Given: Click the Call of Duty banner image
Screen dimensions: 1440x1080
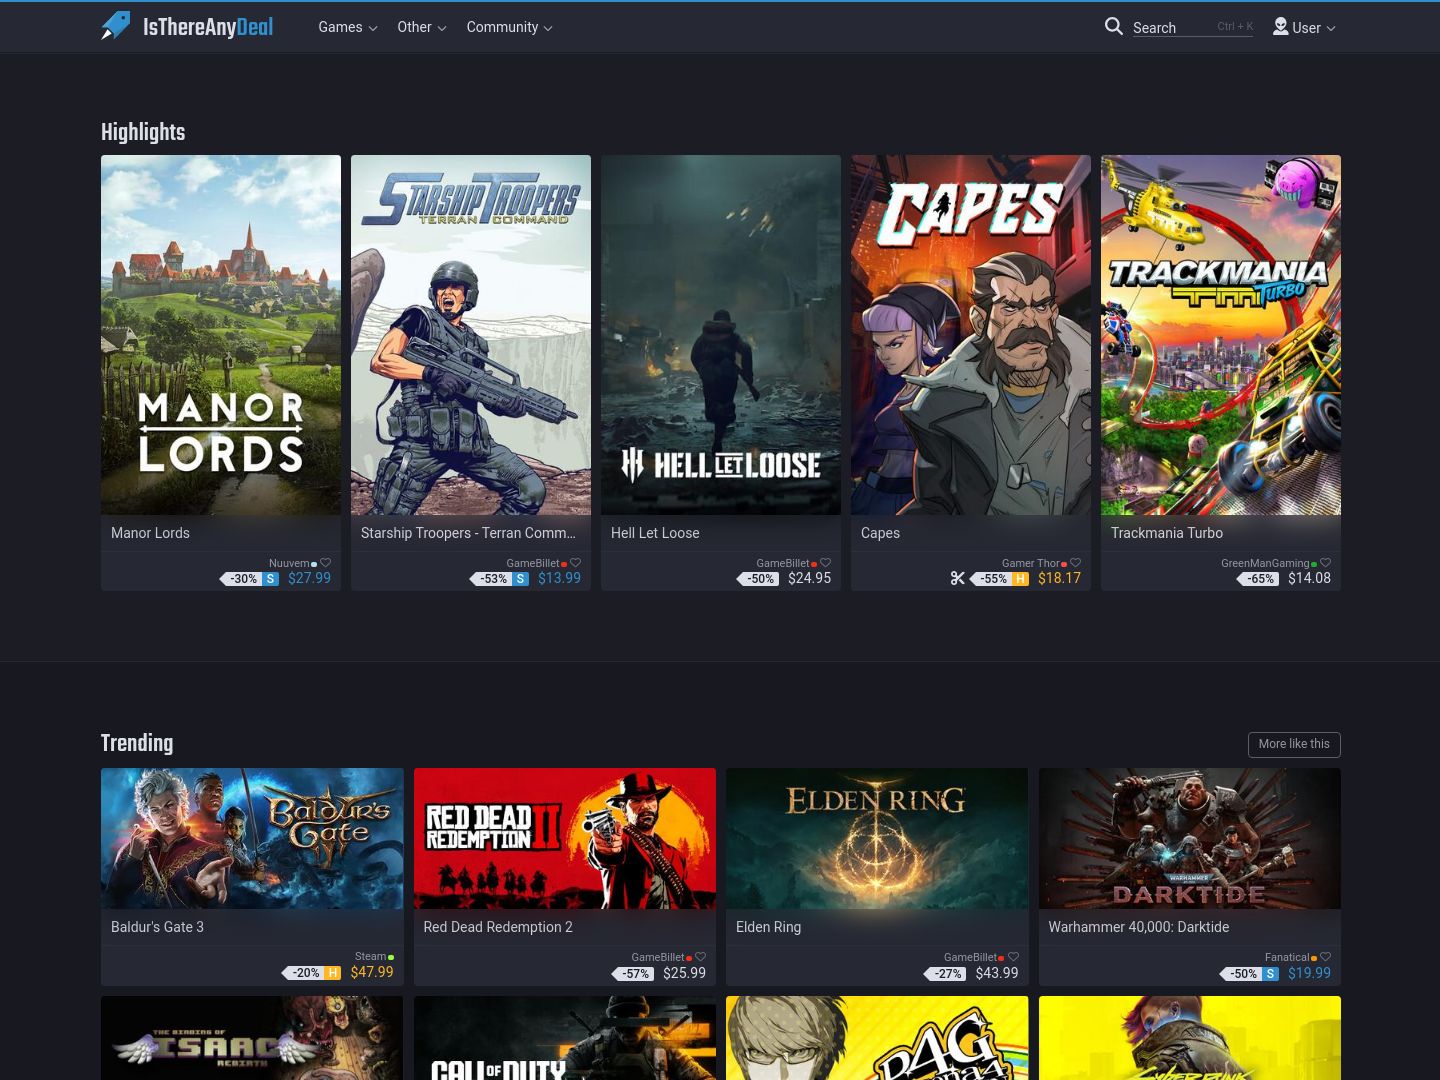Looking at the screenshot, I should [x=565, y=1038].
